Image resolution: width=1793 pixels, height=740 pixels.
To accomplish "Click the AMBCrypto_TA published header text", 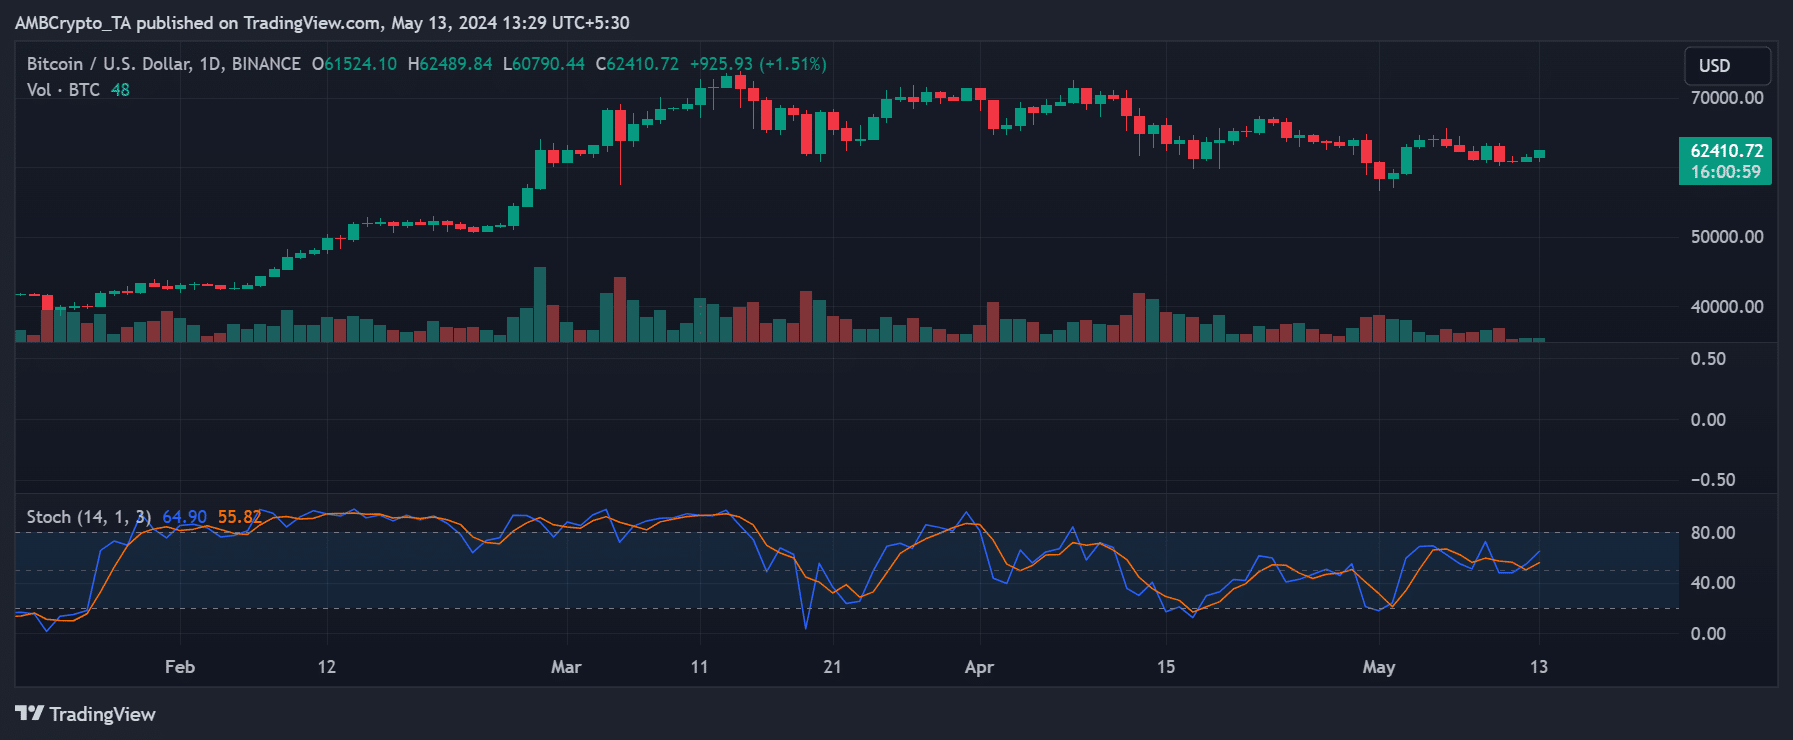I will click(x=322, y=23).
